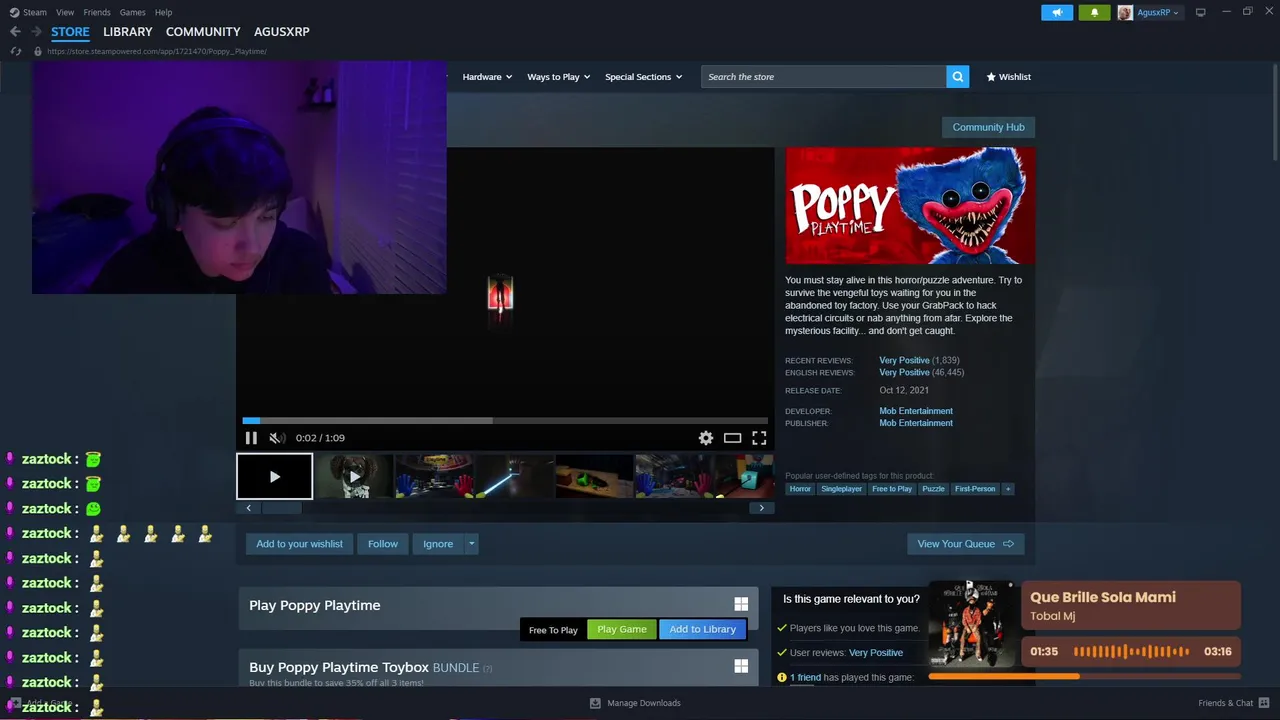1280x720 pixels.
Task: Select the Singleplayer tag
Action: point(841,489)
